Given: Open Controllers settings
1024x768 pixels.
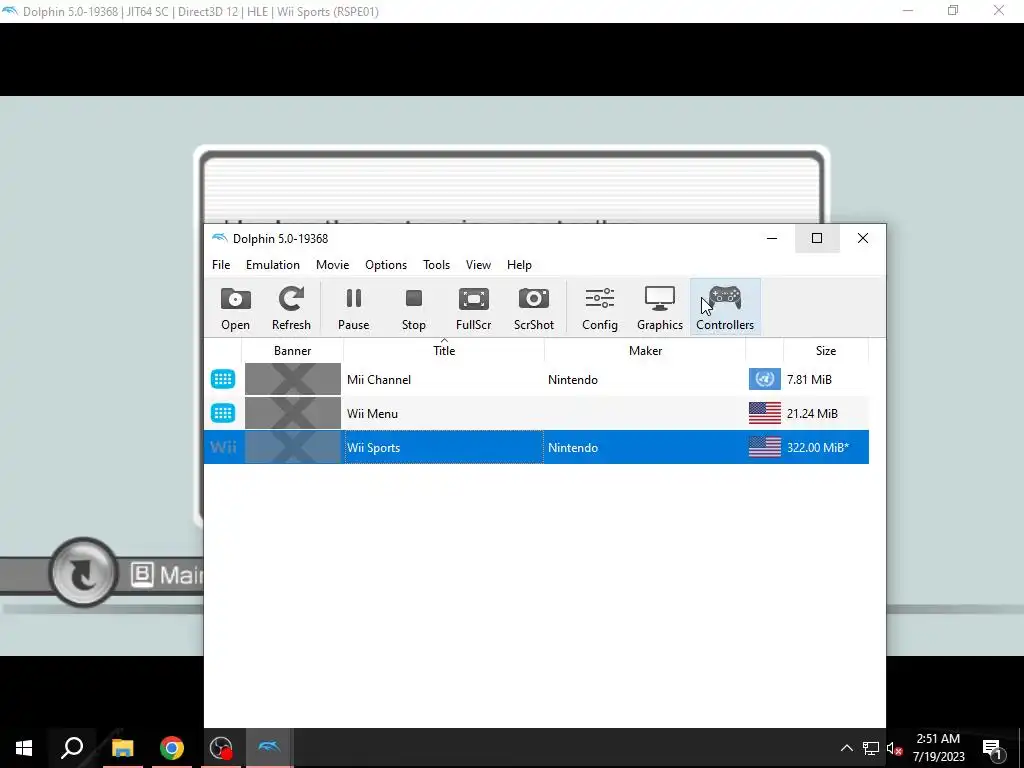Looking at the screenshot, I should point(725,308).
